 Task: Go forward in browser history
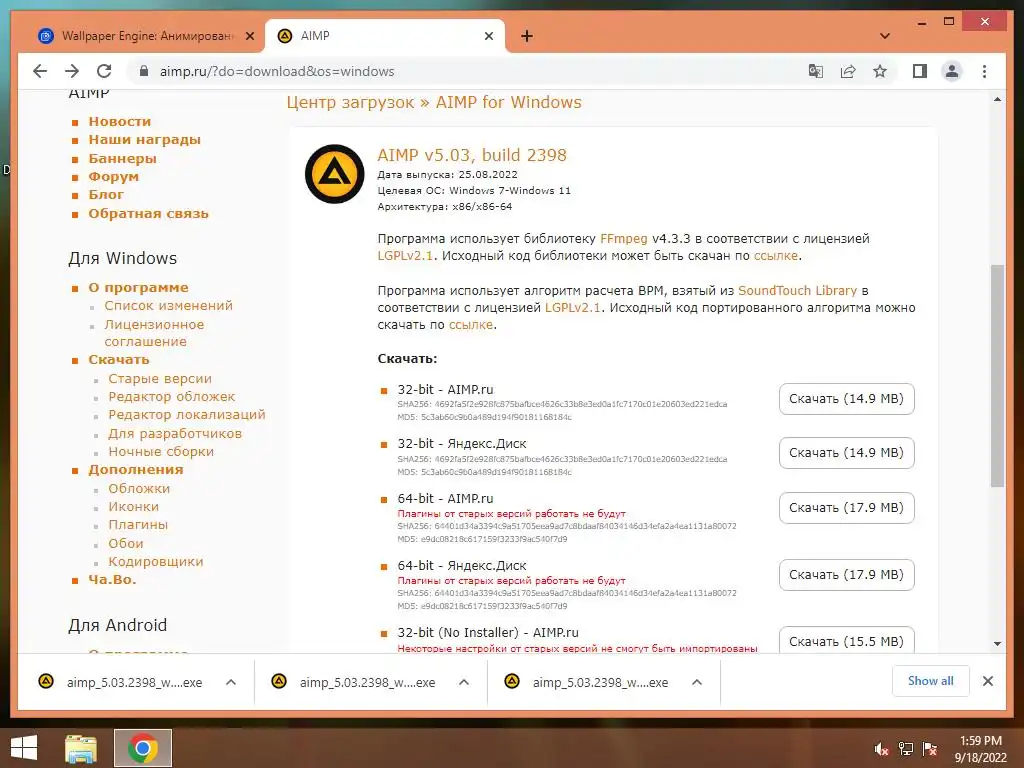point(72,71)
